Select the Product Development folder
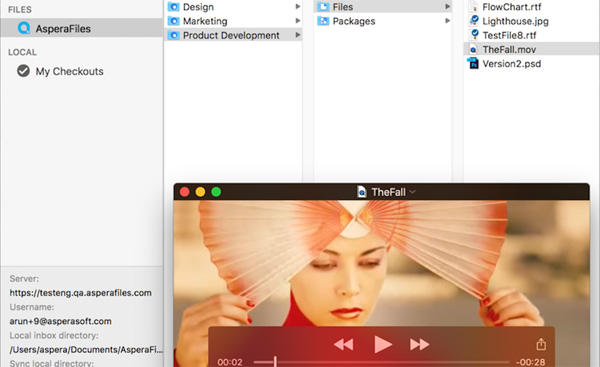 click(233, 35)
